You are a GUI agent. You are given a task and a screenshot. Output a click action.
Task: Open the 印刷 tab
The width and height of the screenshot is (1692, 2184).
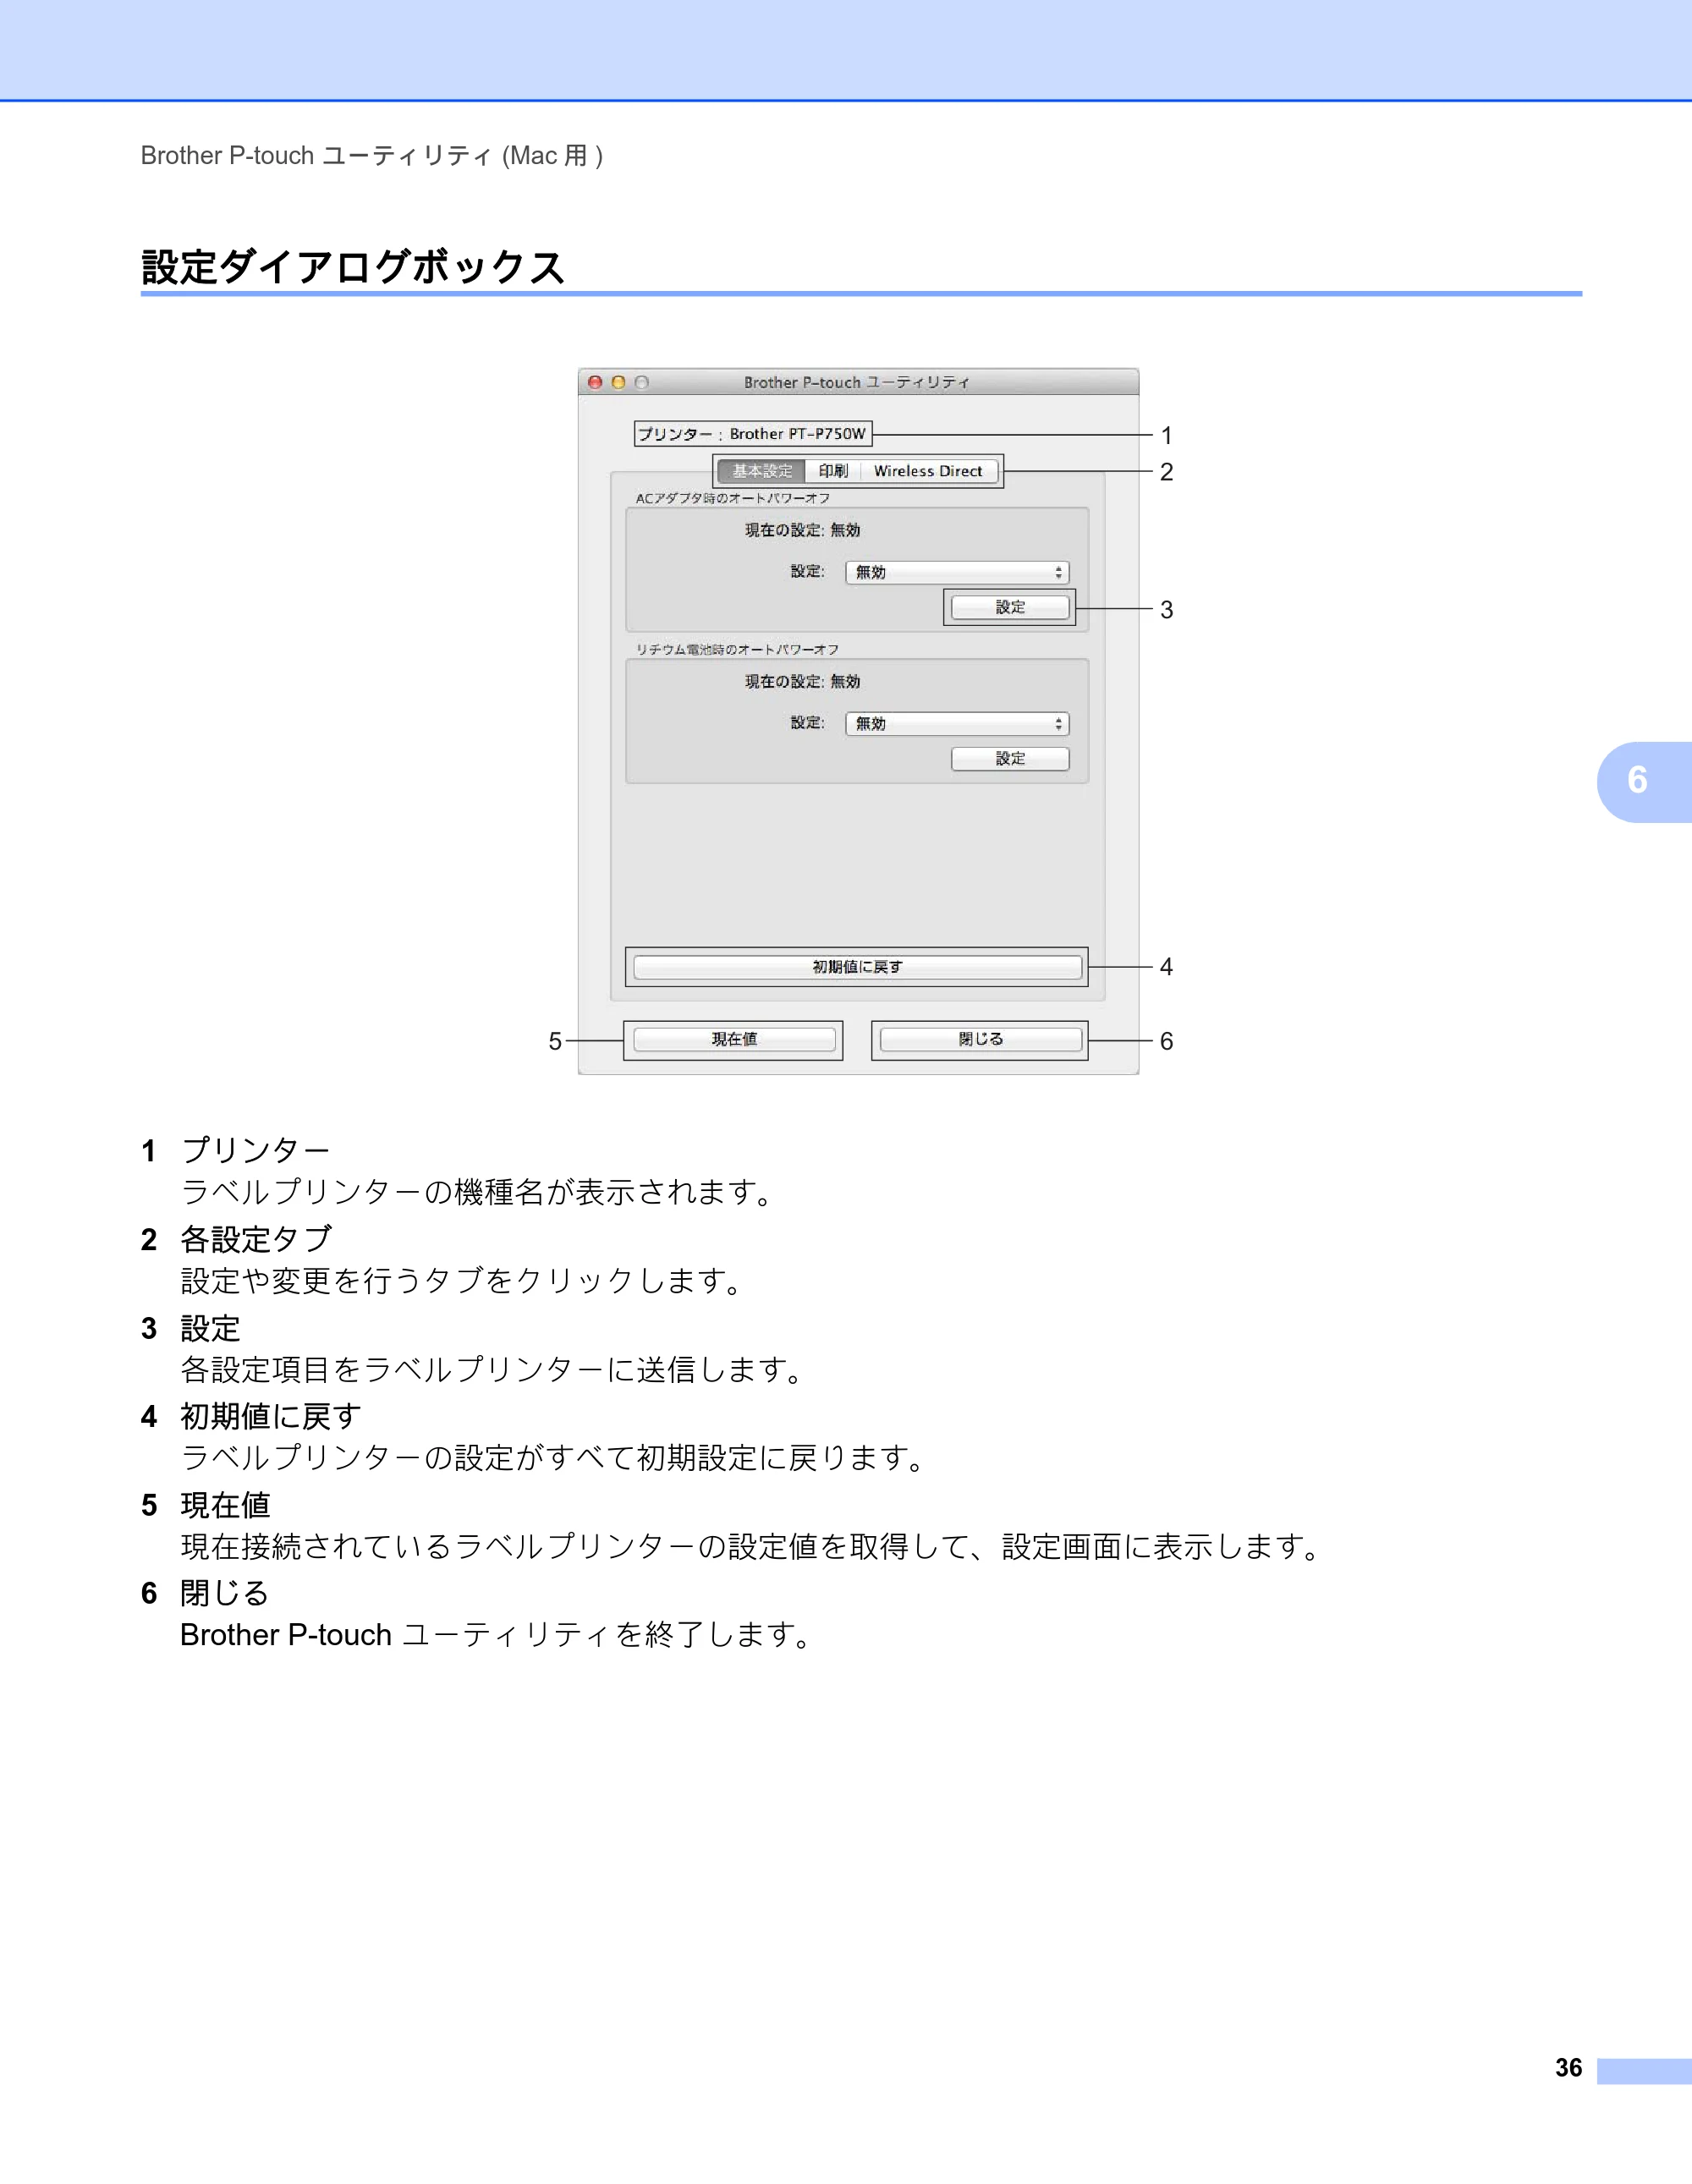tap(833, 471)
